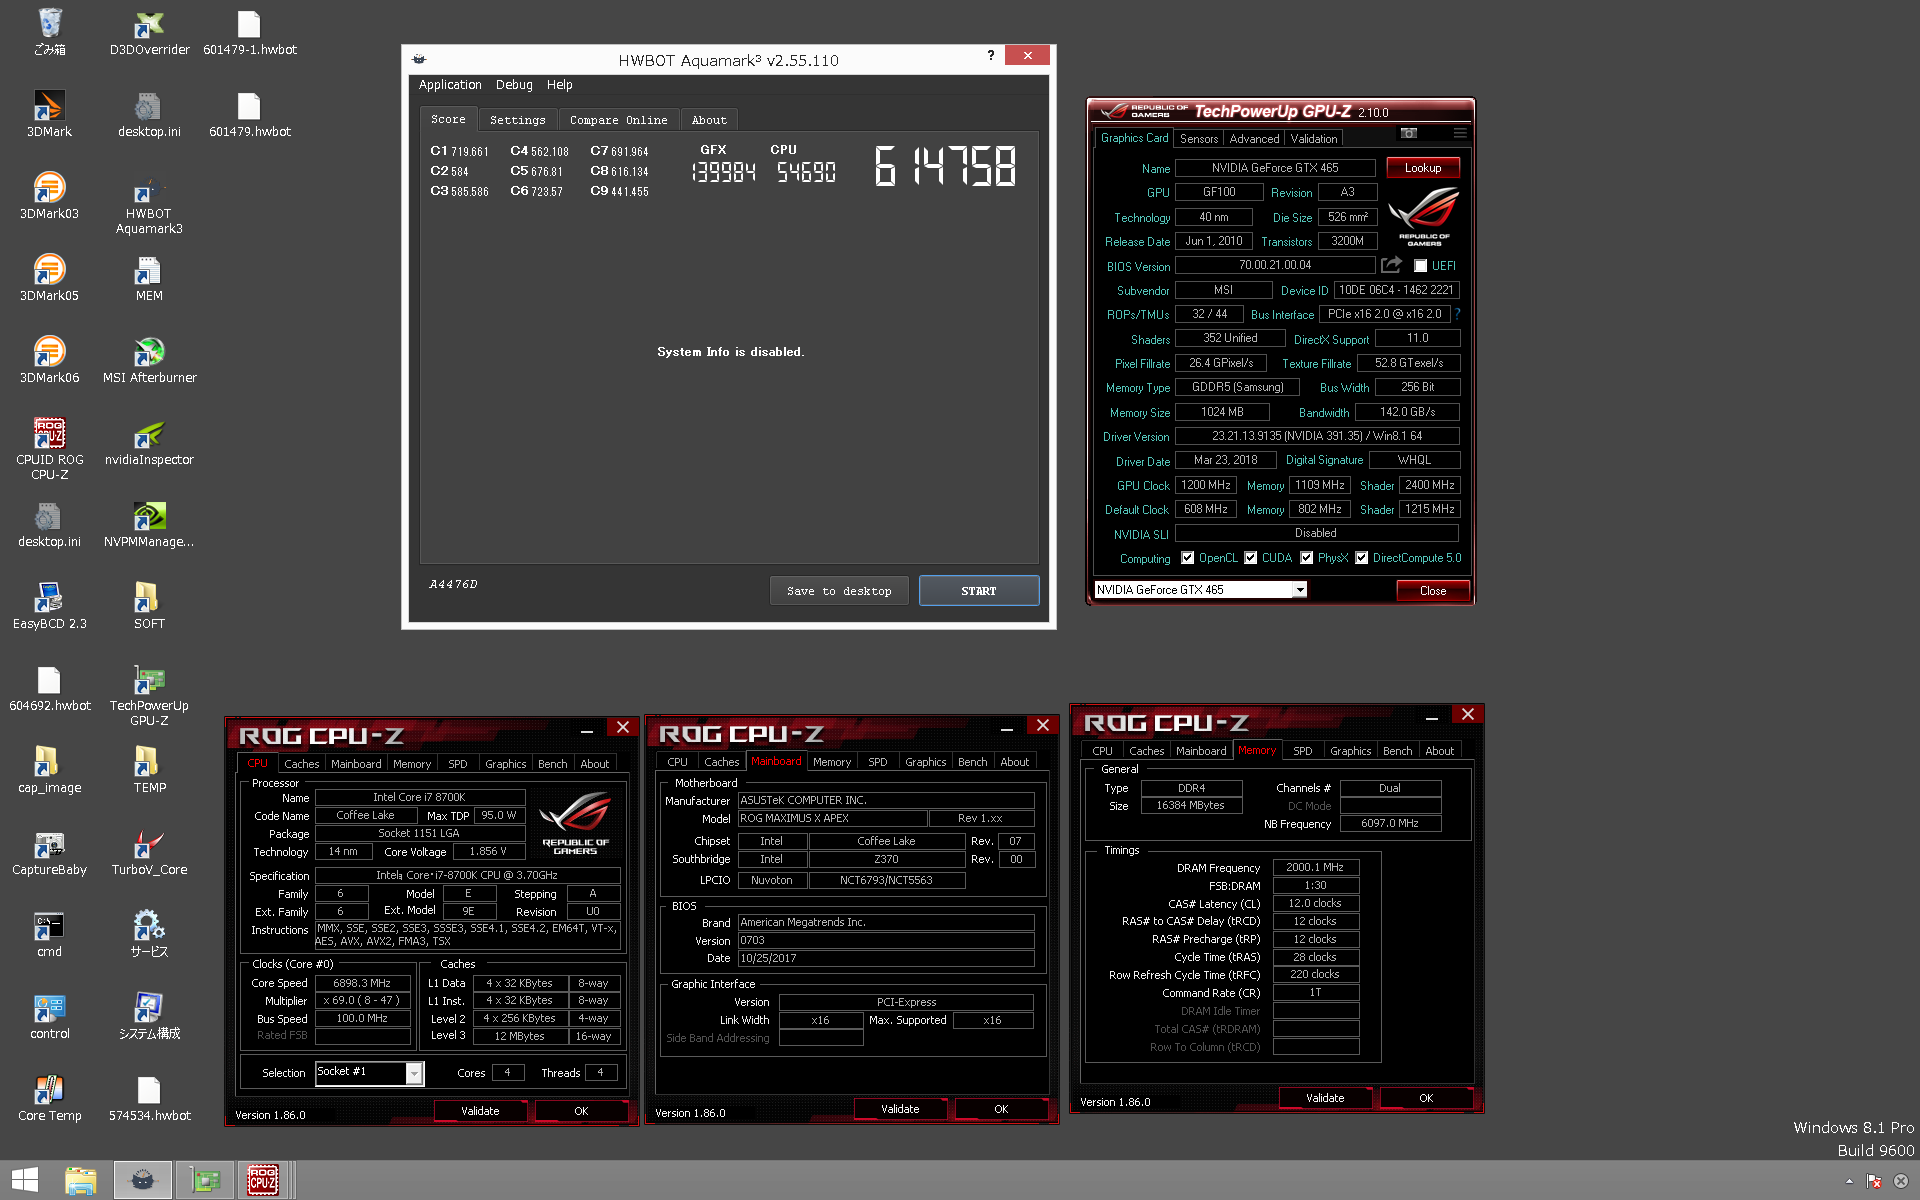Expand the Socket #1 selection dropdown
This screenshot has height=1200, width=1920.
point(414,1073)
